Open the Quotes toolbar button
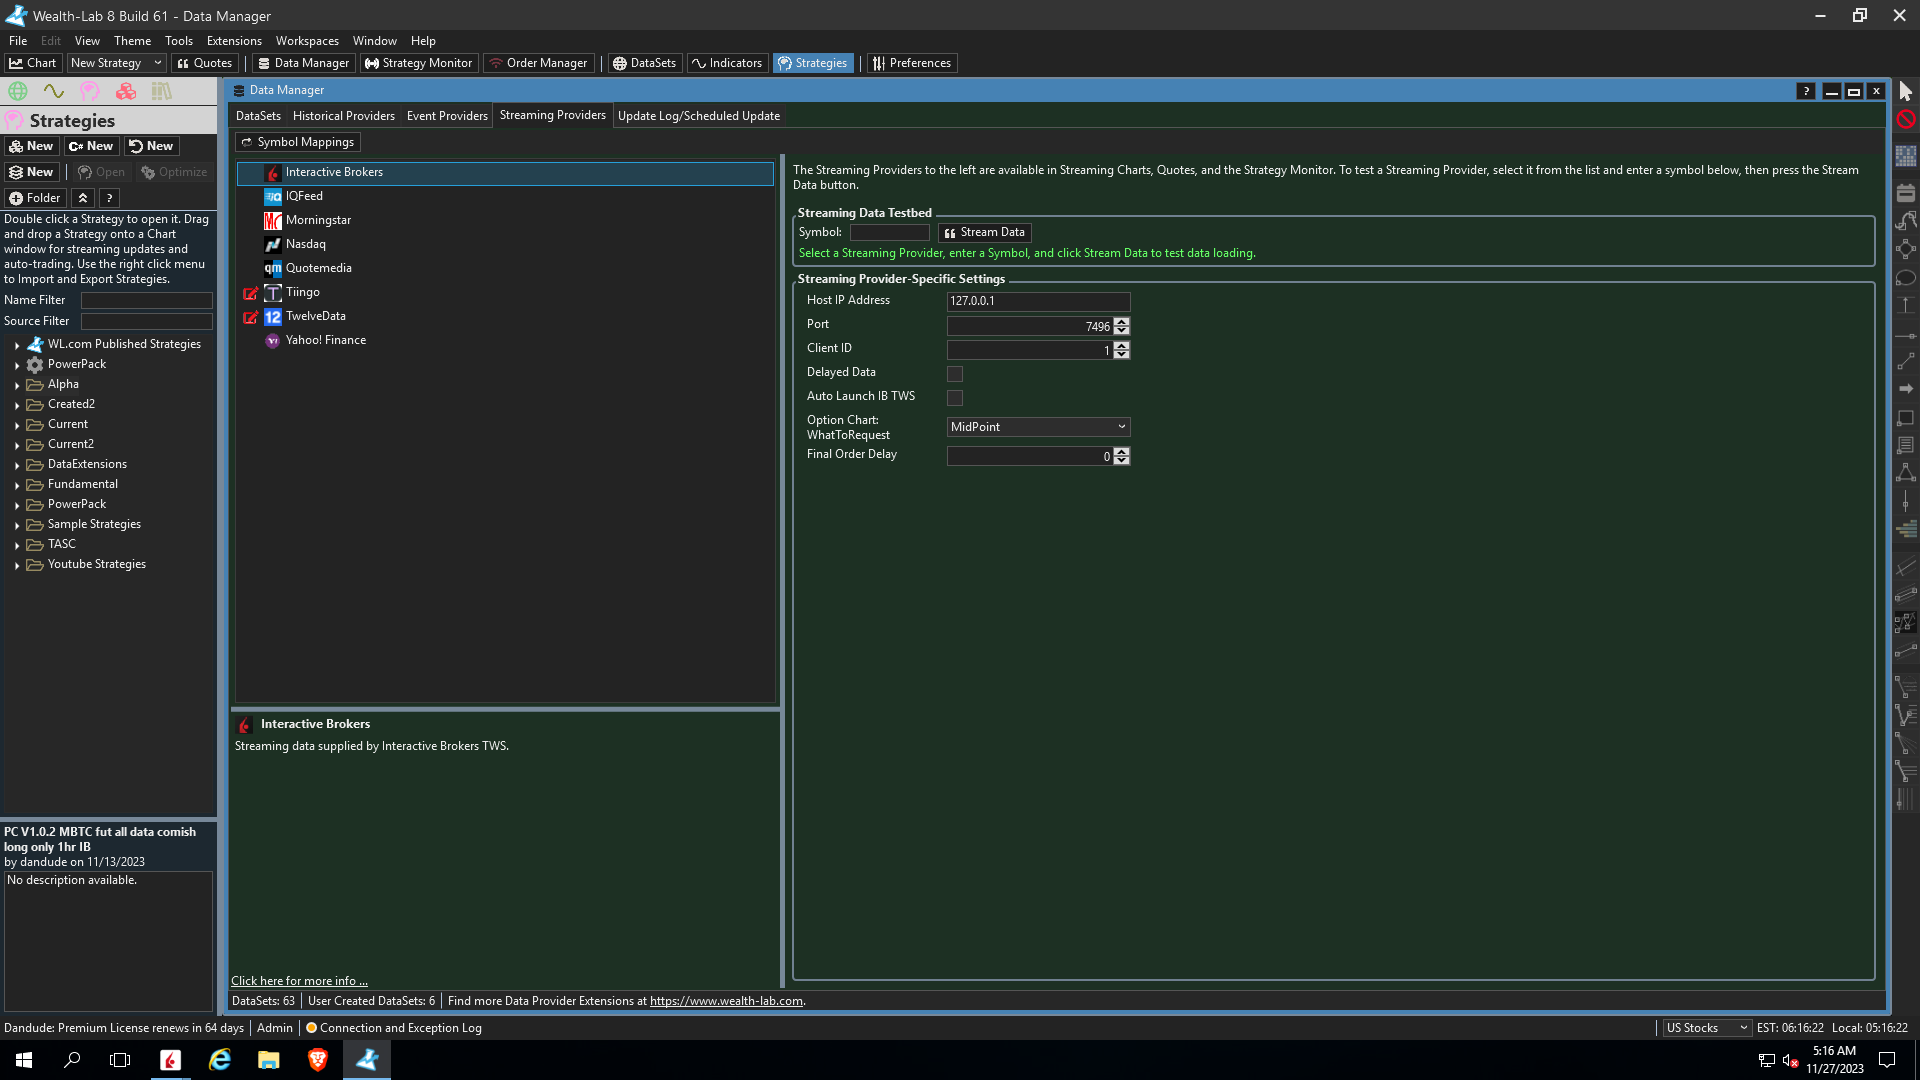Image resolution: width=1920 pixels, height=1080 pixels. click(205, 63)
